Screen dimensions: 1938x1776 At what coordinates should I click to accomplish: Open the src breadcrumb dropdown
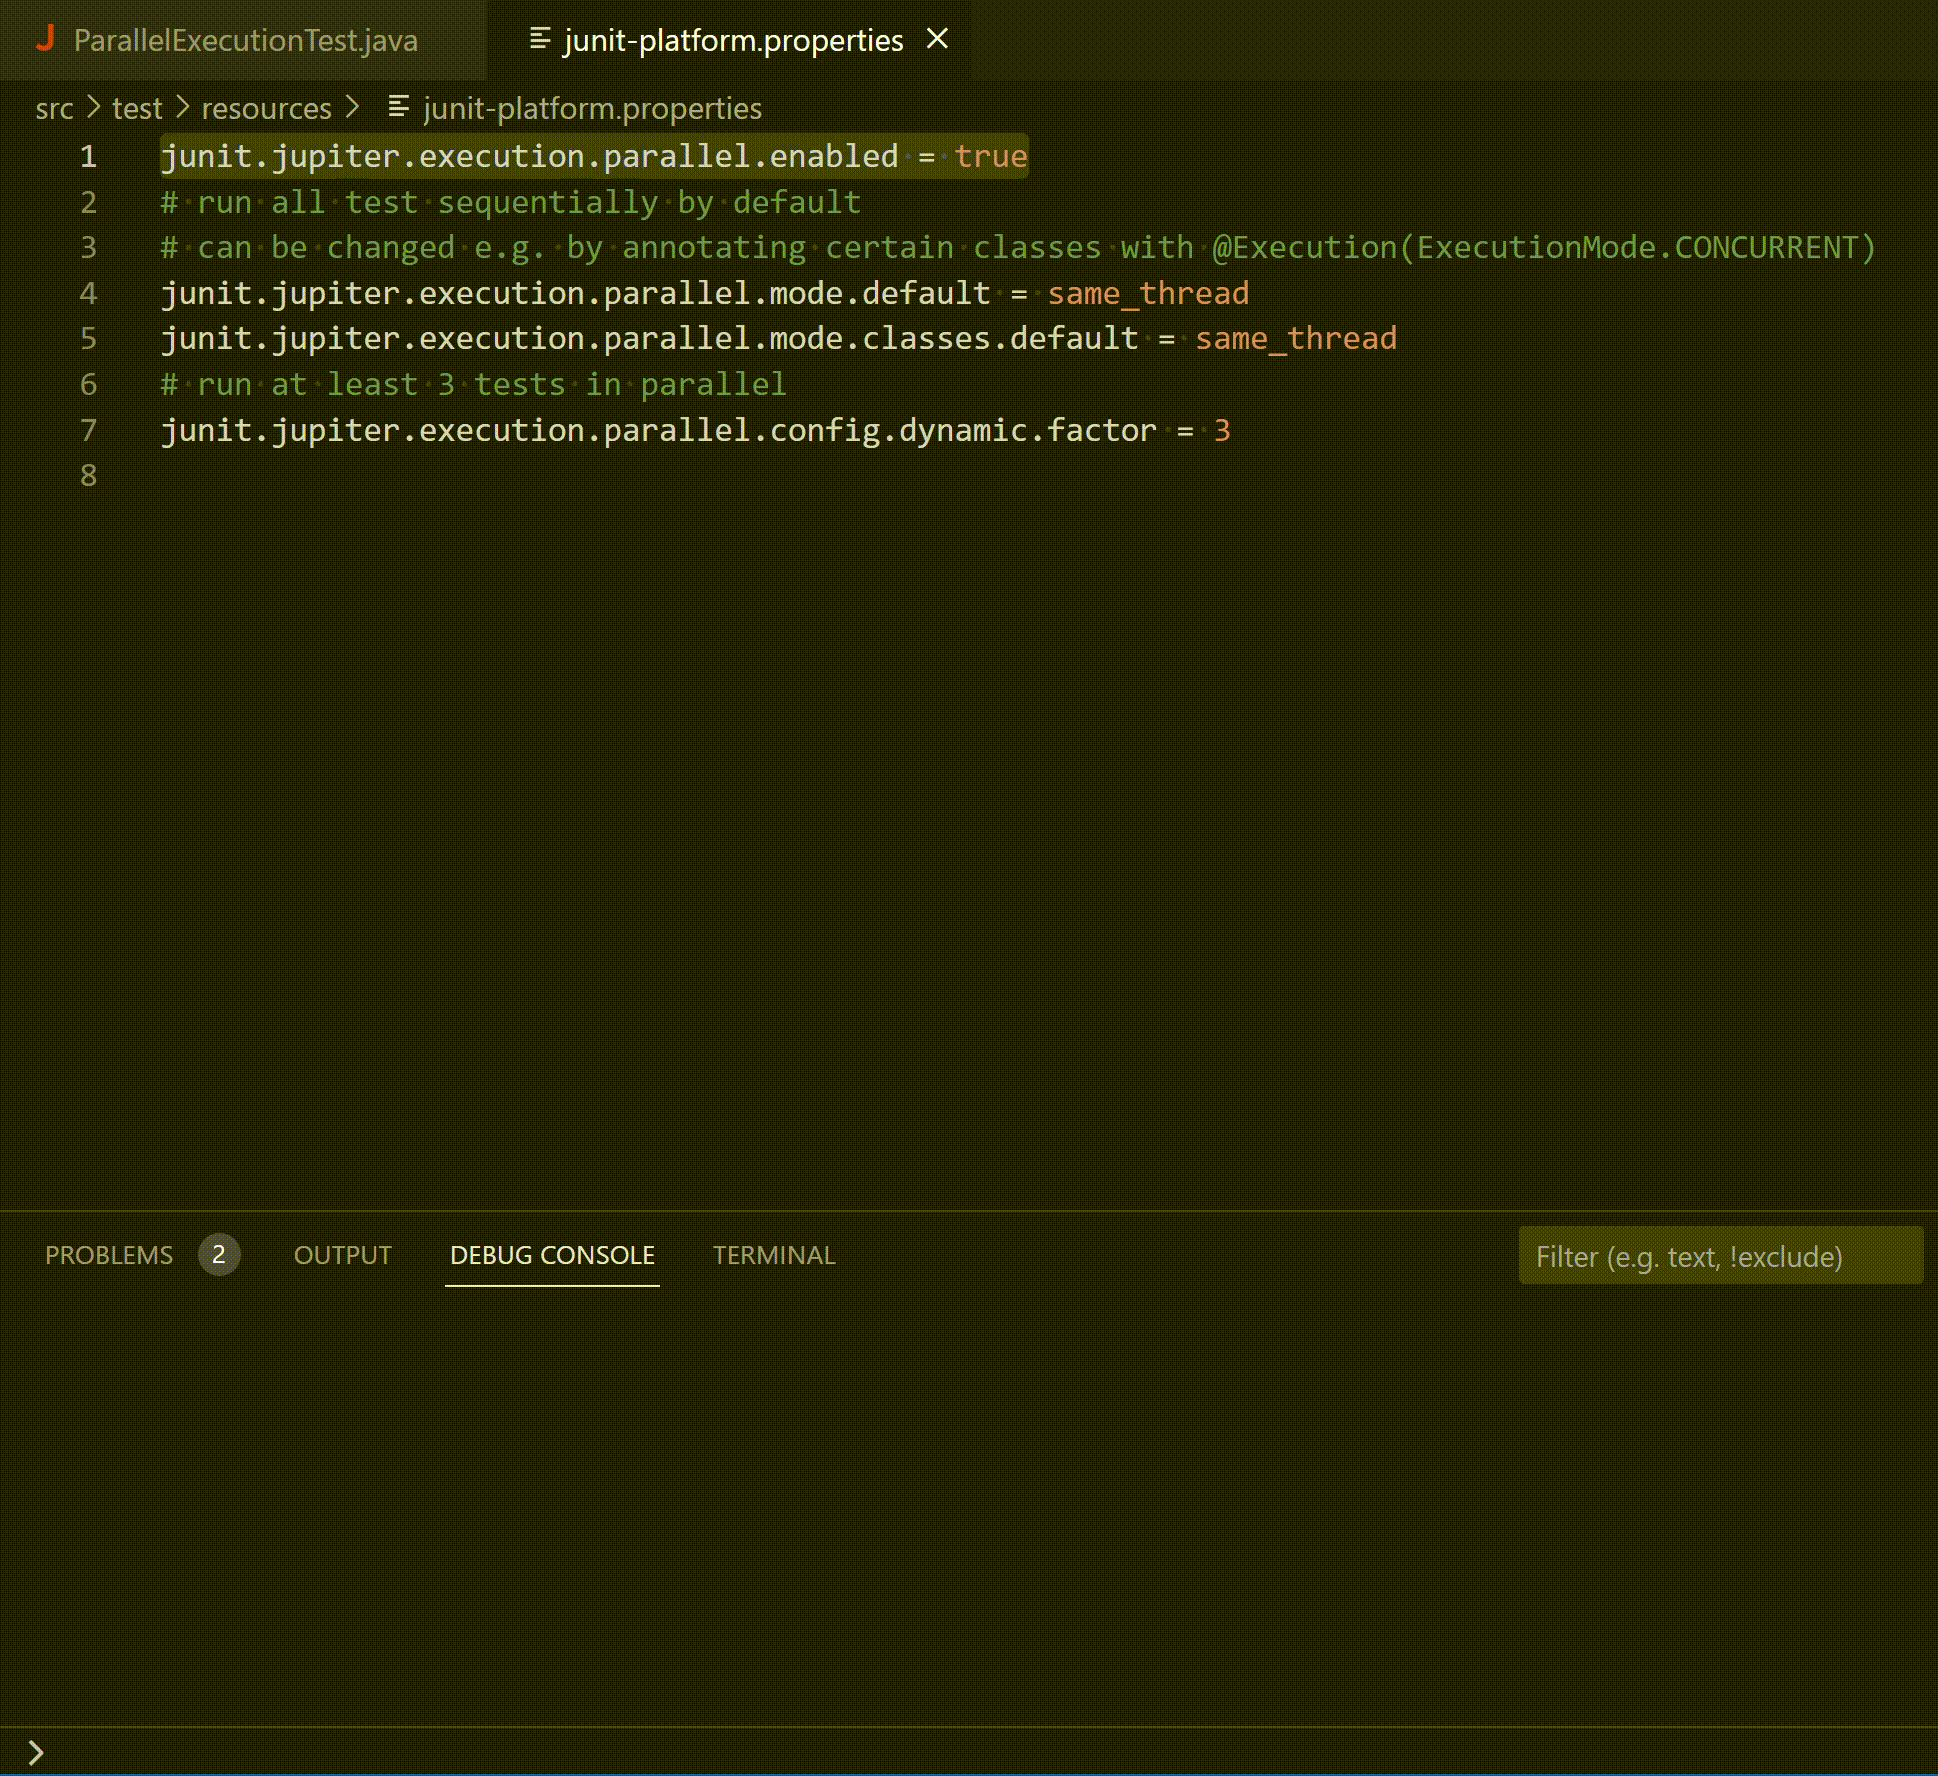tap(56, 107)
